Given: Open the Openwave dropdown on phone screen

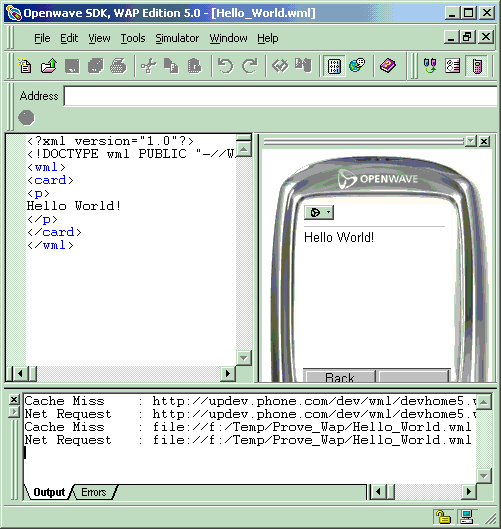Looking at the screenshot, I should (x=319, y=213).
